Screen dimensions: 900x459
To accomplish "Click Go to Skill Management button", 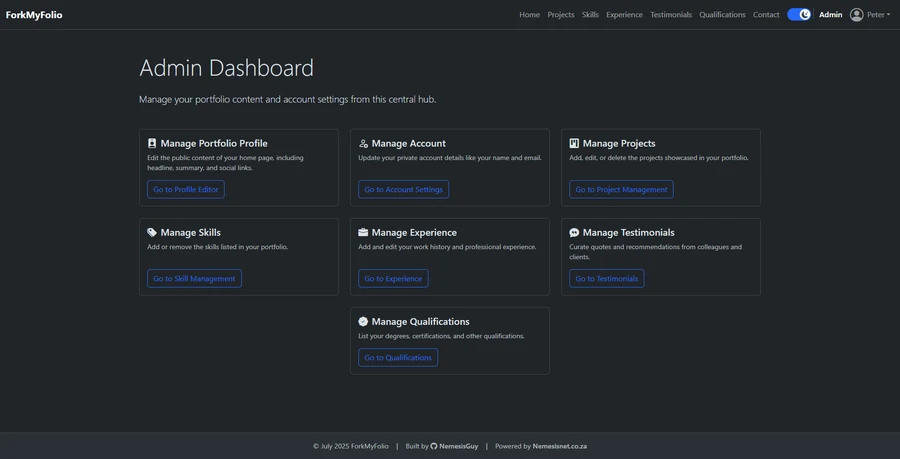I will pos(194,279).
